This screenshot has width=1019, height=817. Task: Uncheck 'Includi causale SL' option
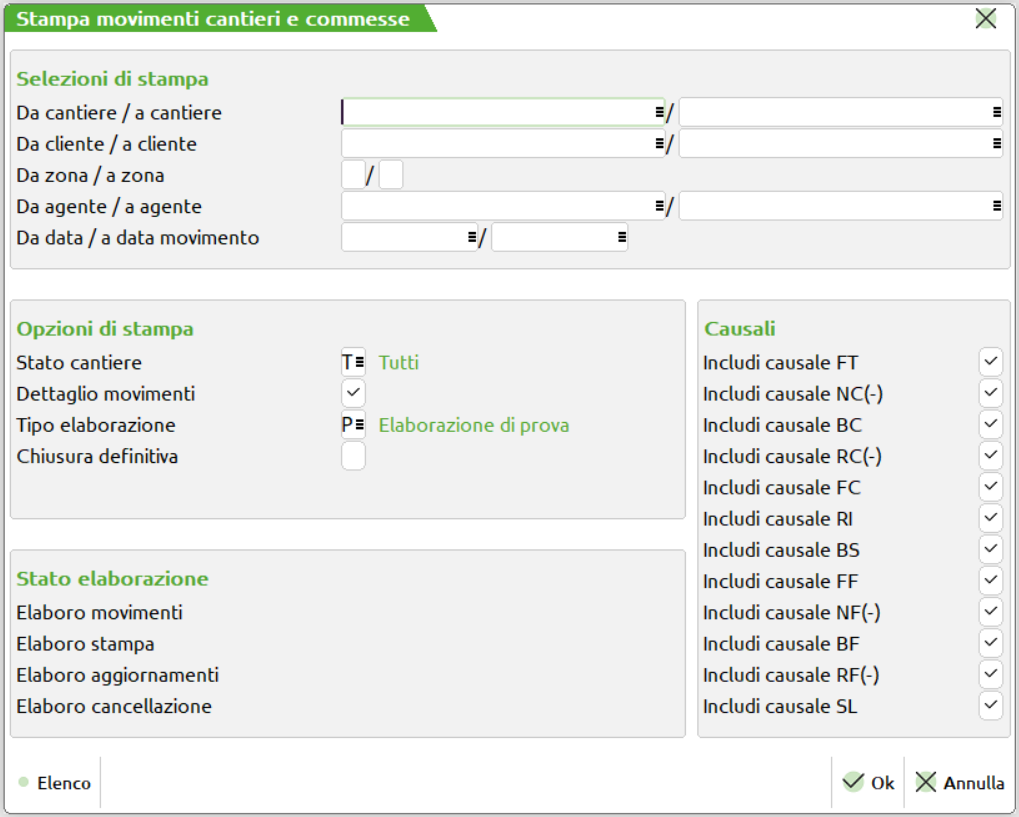pos(990,706)
